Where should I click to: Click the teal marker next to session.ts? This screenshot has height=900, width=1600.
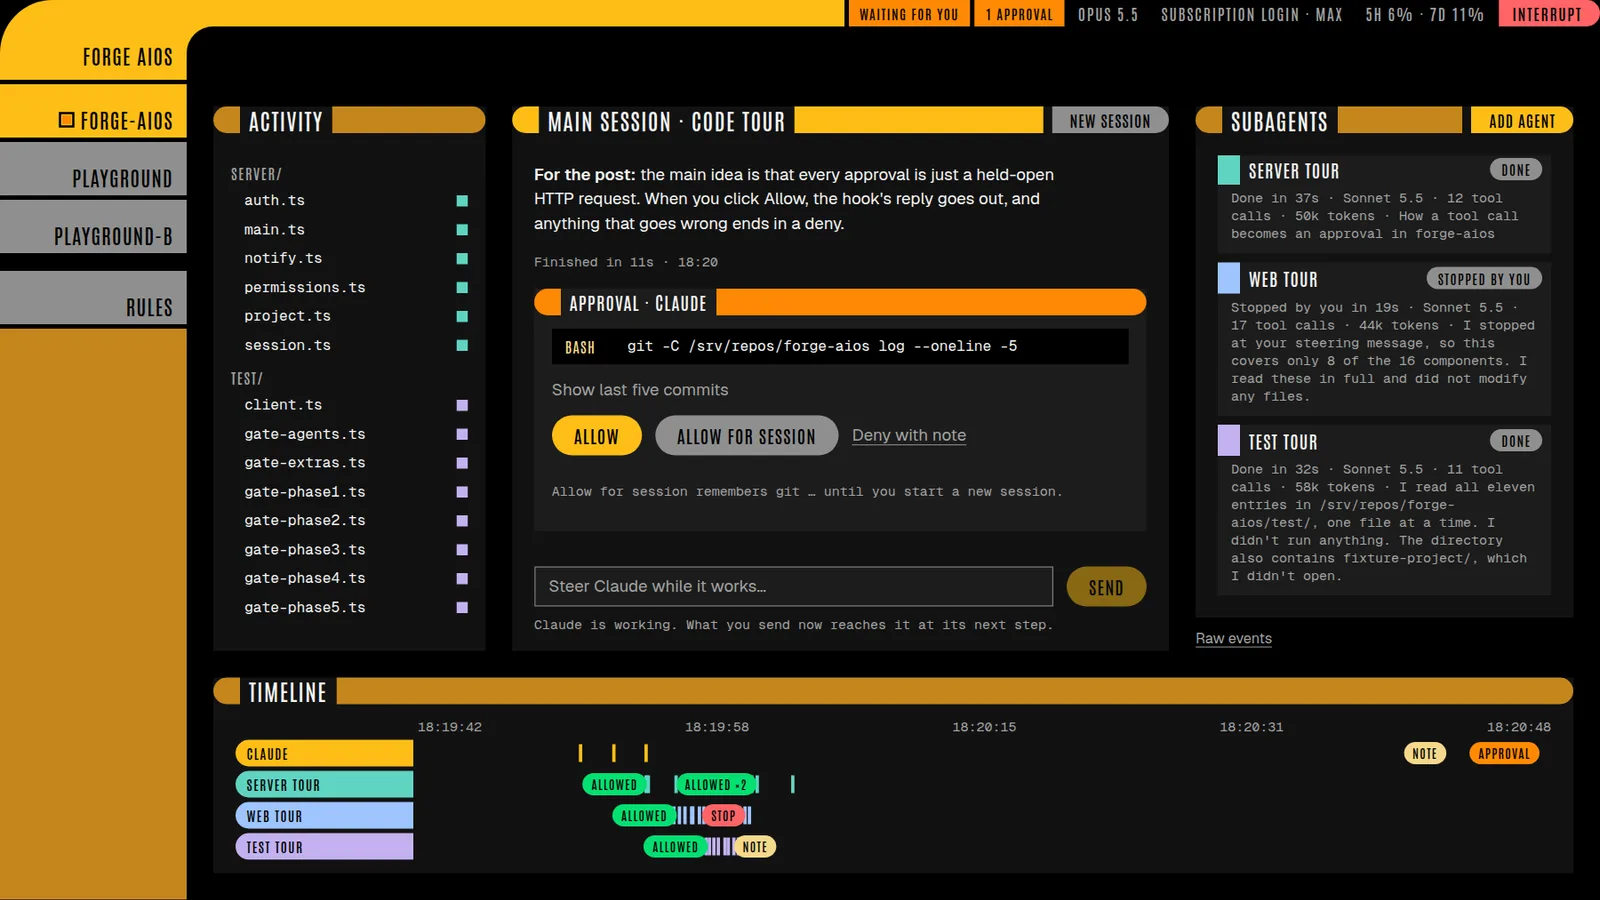(462, 345)
